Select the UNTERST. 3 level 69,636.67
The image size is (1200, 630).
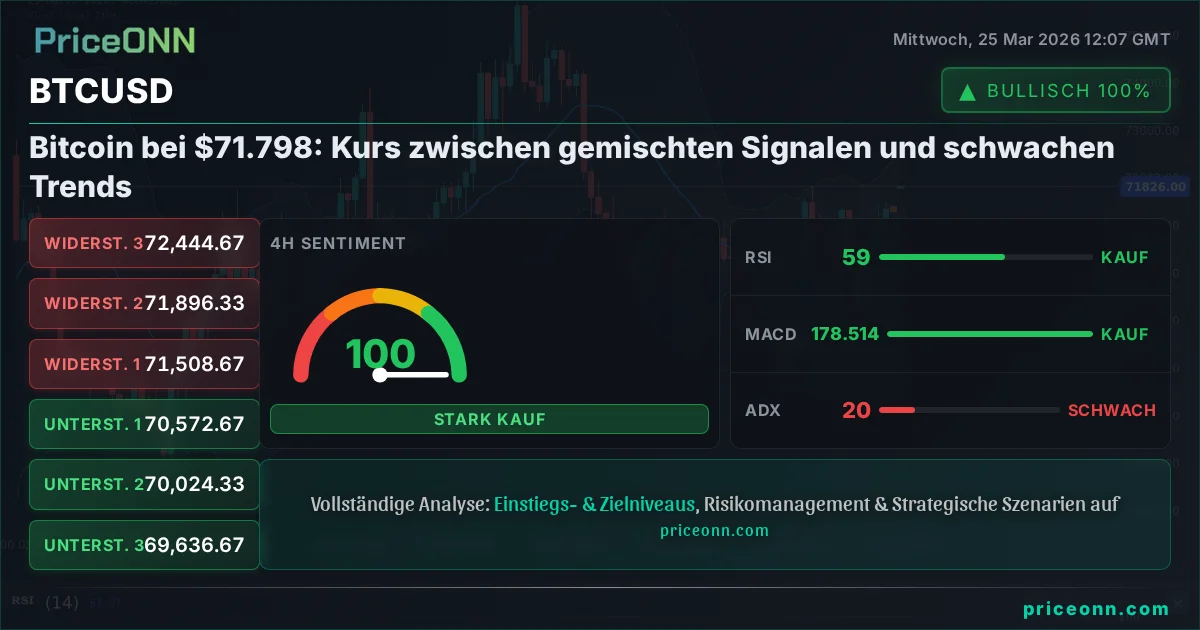point(144,545)
